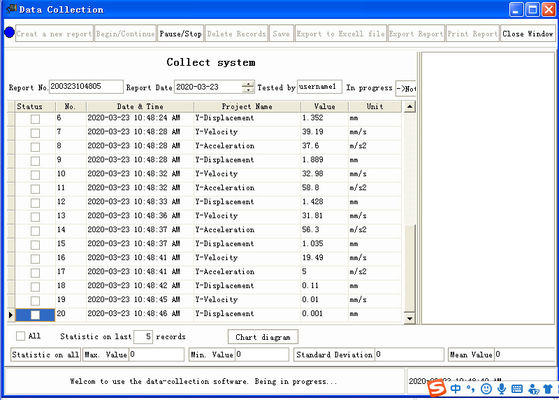Screen dimensions: 559x400
Task: Click the punctuation mode icon
Action: [x=471, y=389]
